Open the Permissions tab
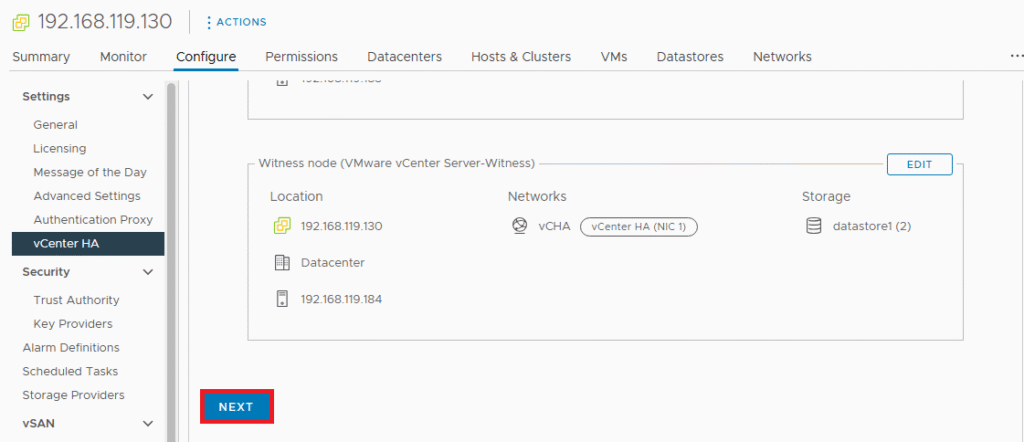Image resolution: width=1024 pixels, height=442 pixels. pos(302,57)
